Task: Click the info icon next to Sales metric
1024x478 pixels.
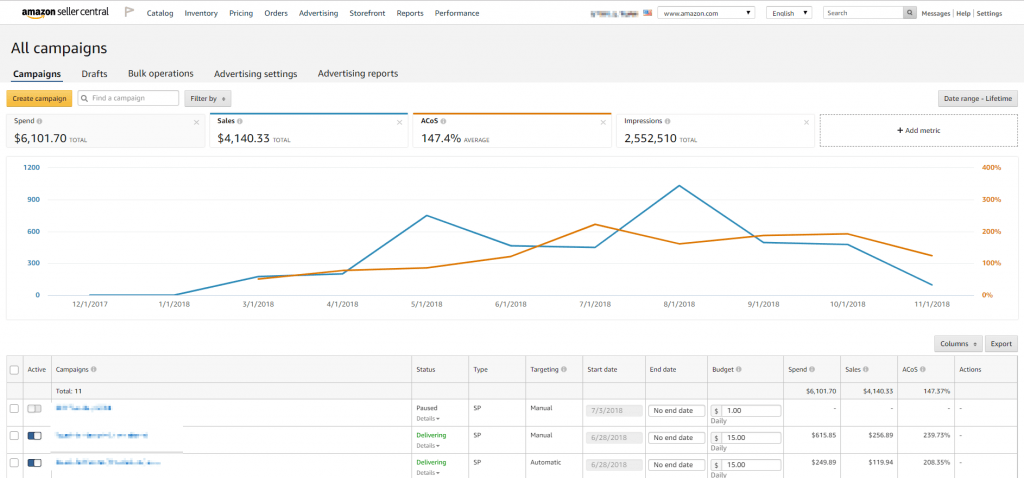Action: pyautogui.click(x=240, y=121)
